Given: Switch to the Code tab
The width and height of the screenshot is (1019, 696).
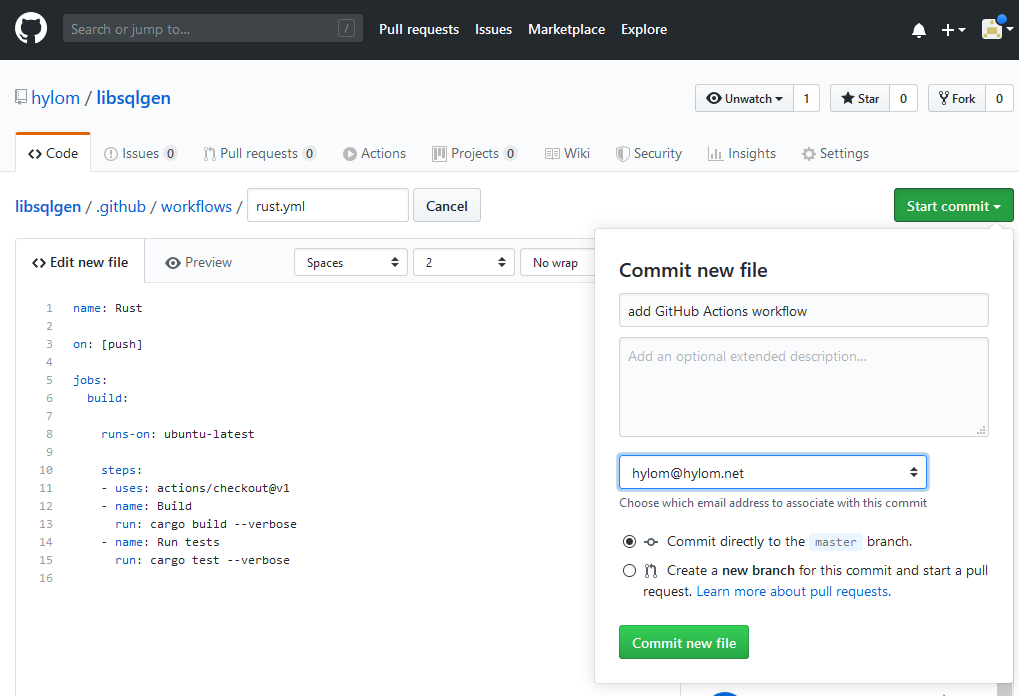Looking at the screenshot, I should click(x=53, y=153).
